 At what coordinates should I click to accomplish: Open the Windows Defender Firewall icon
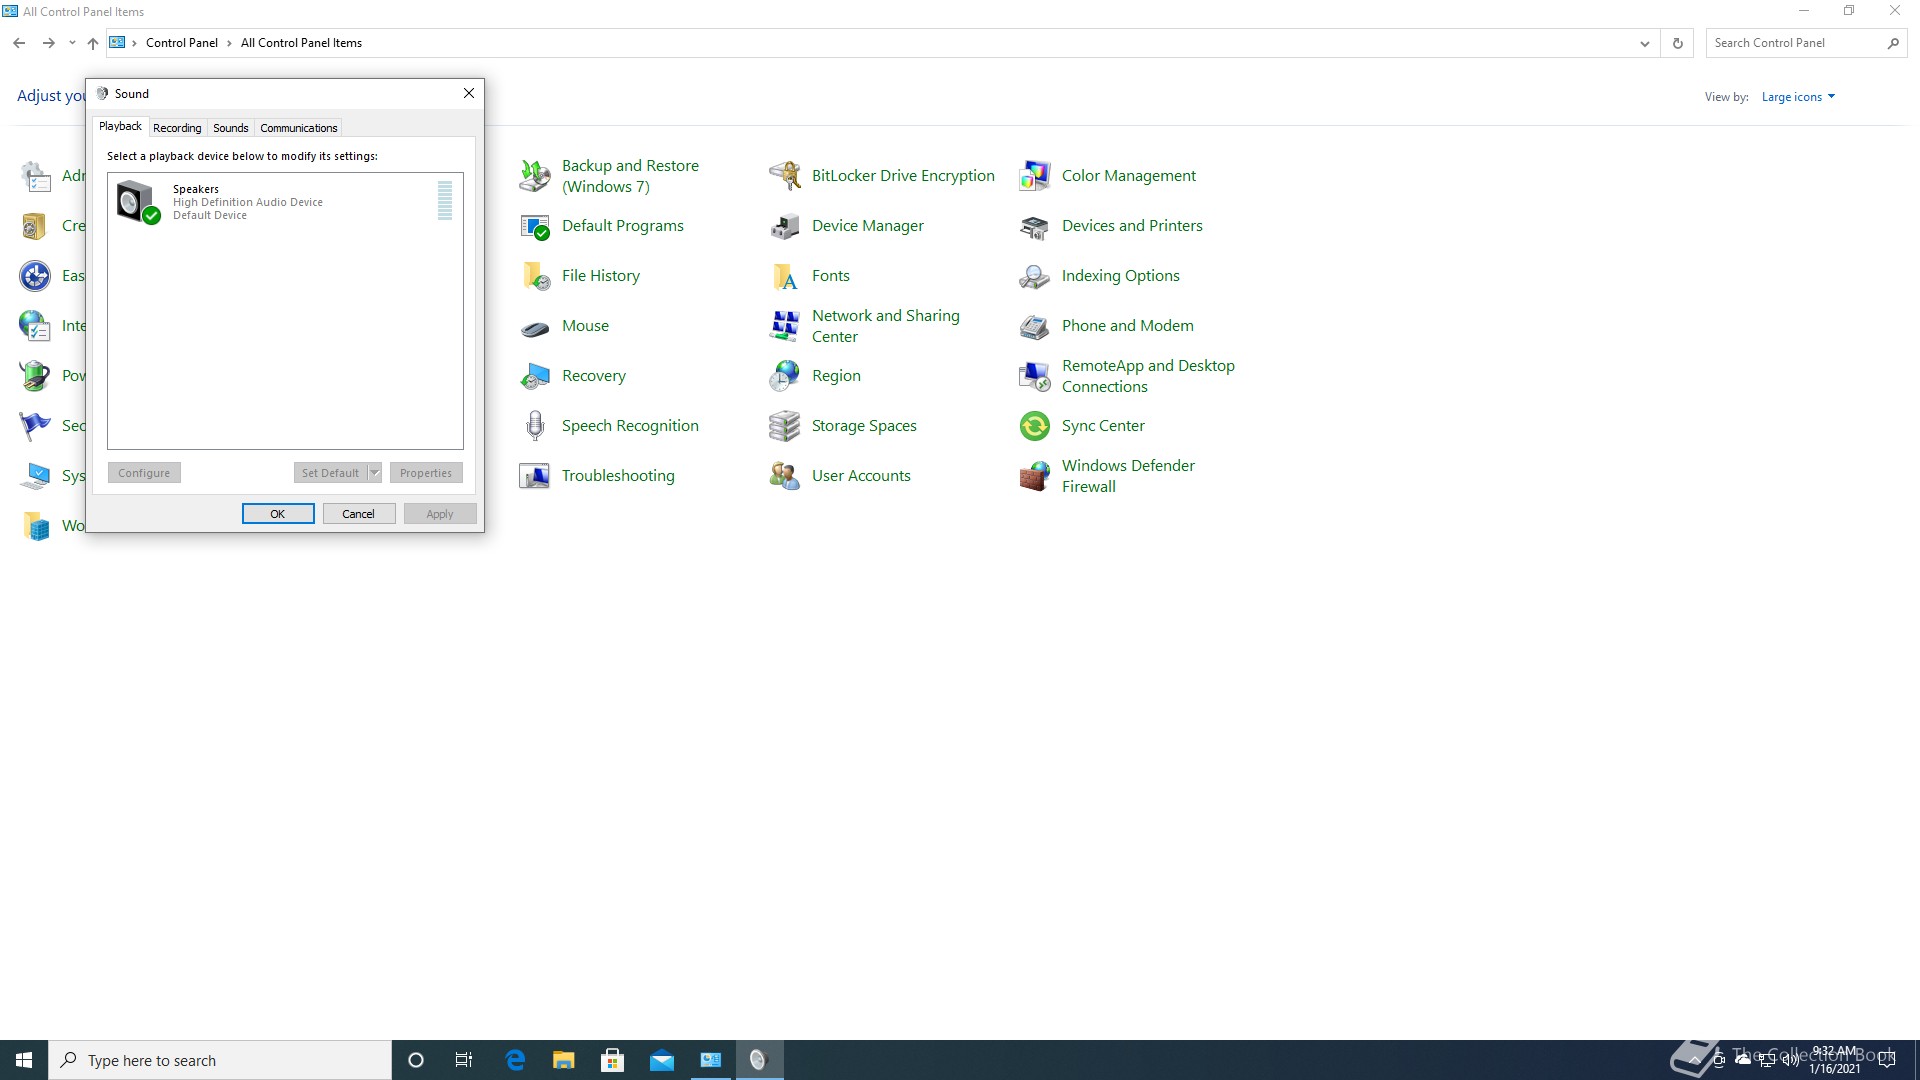coord(1035,476)
